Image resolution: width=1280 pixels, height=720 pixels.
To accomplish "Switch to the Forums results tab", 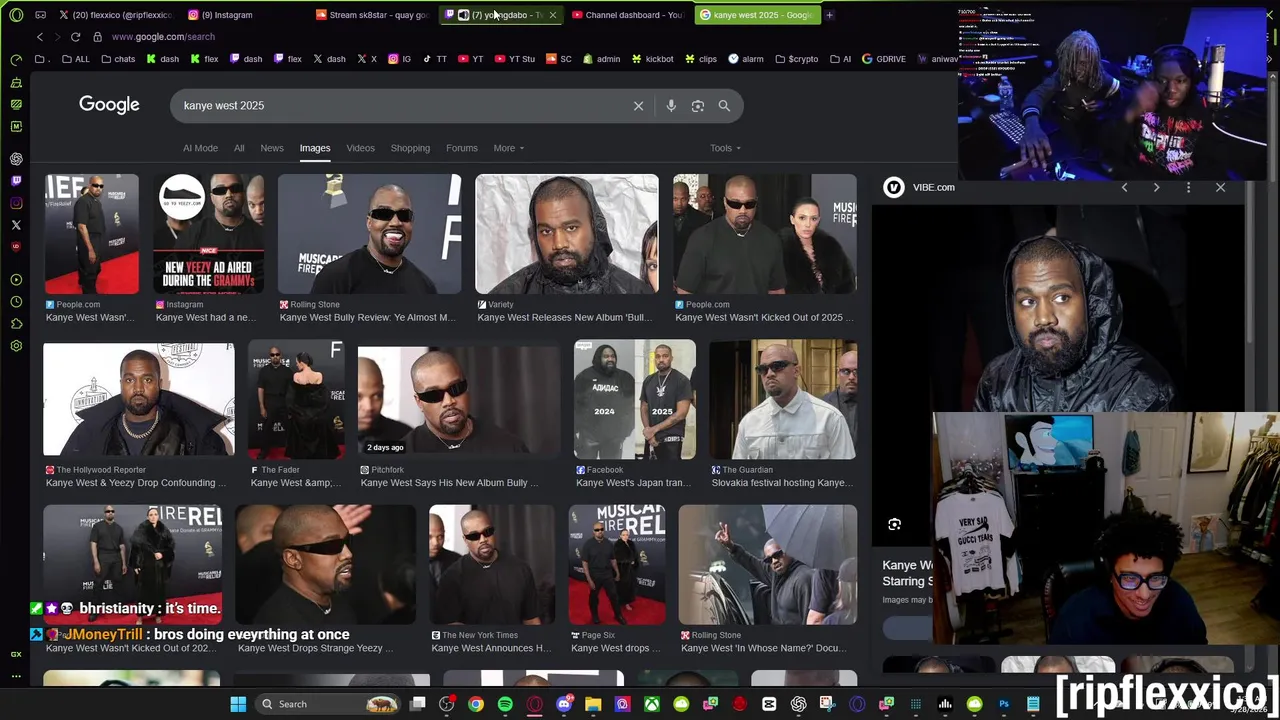I will coord(462,148).
